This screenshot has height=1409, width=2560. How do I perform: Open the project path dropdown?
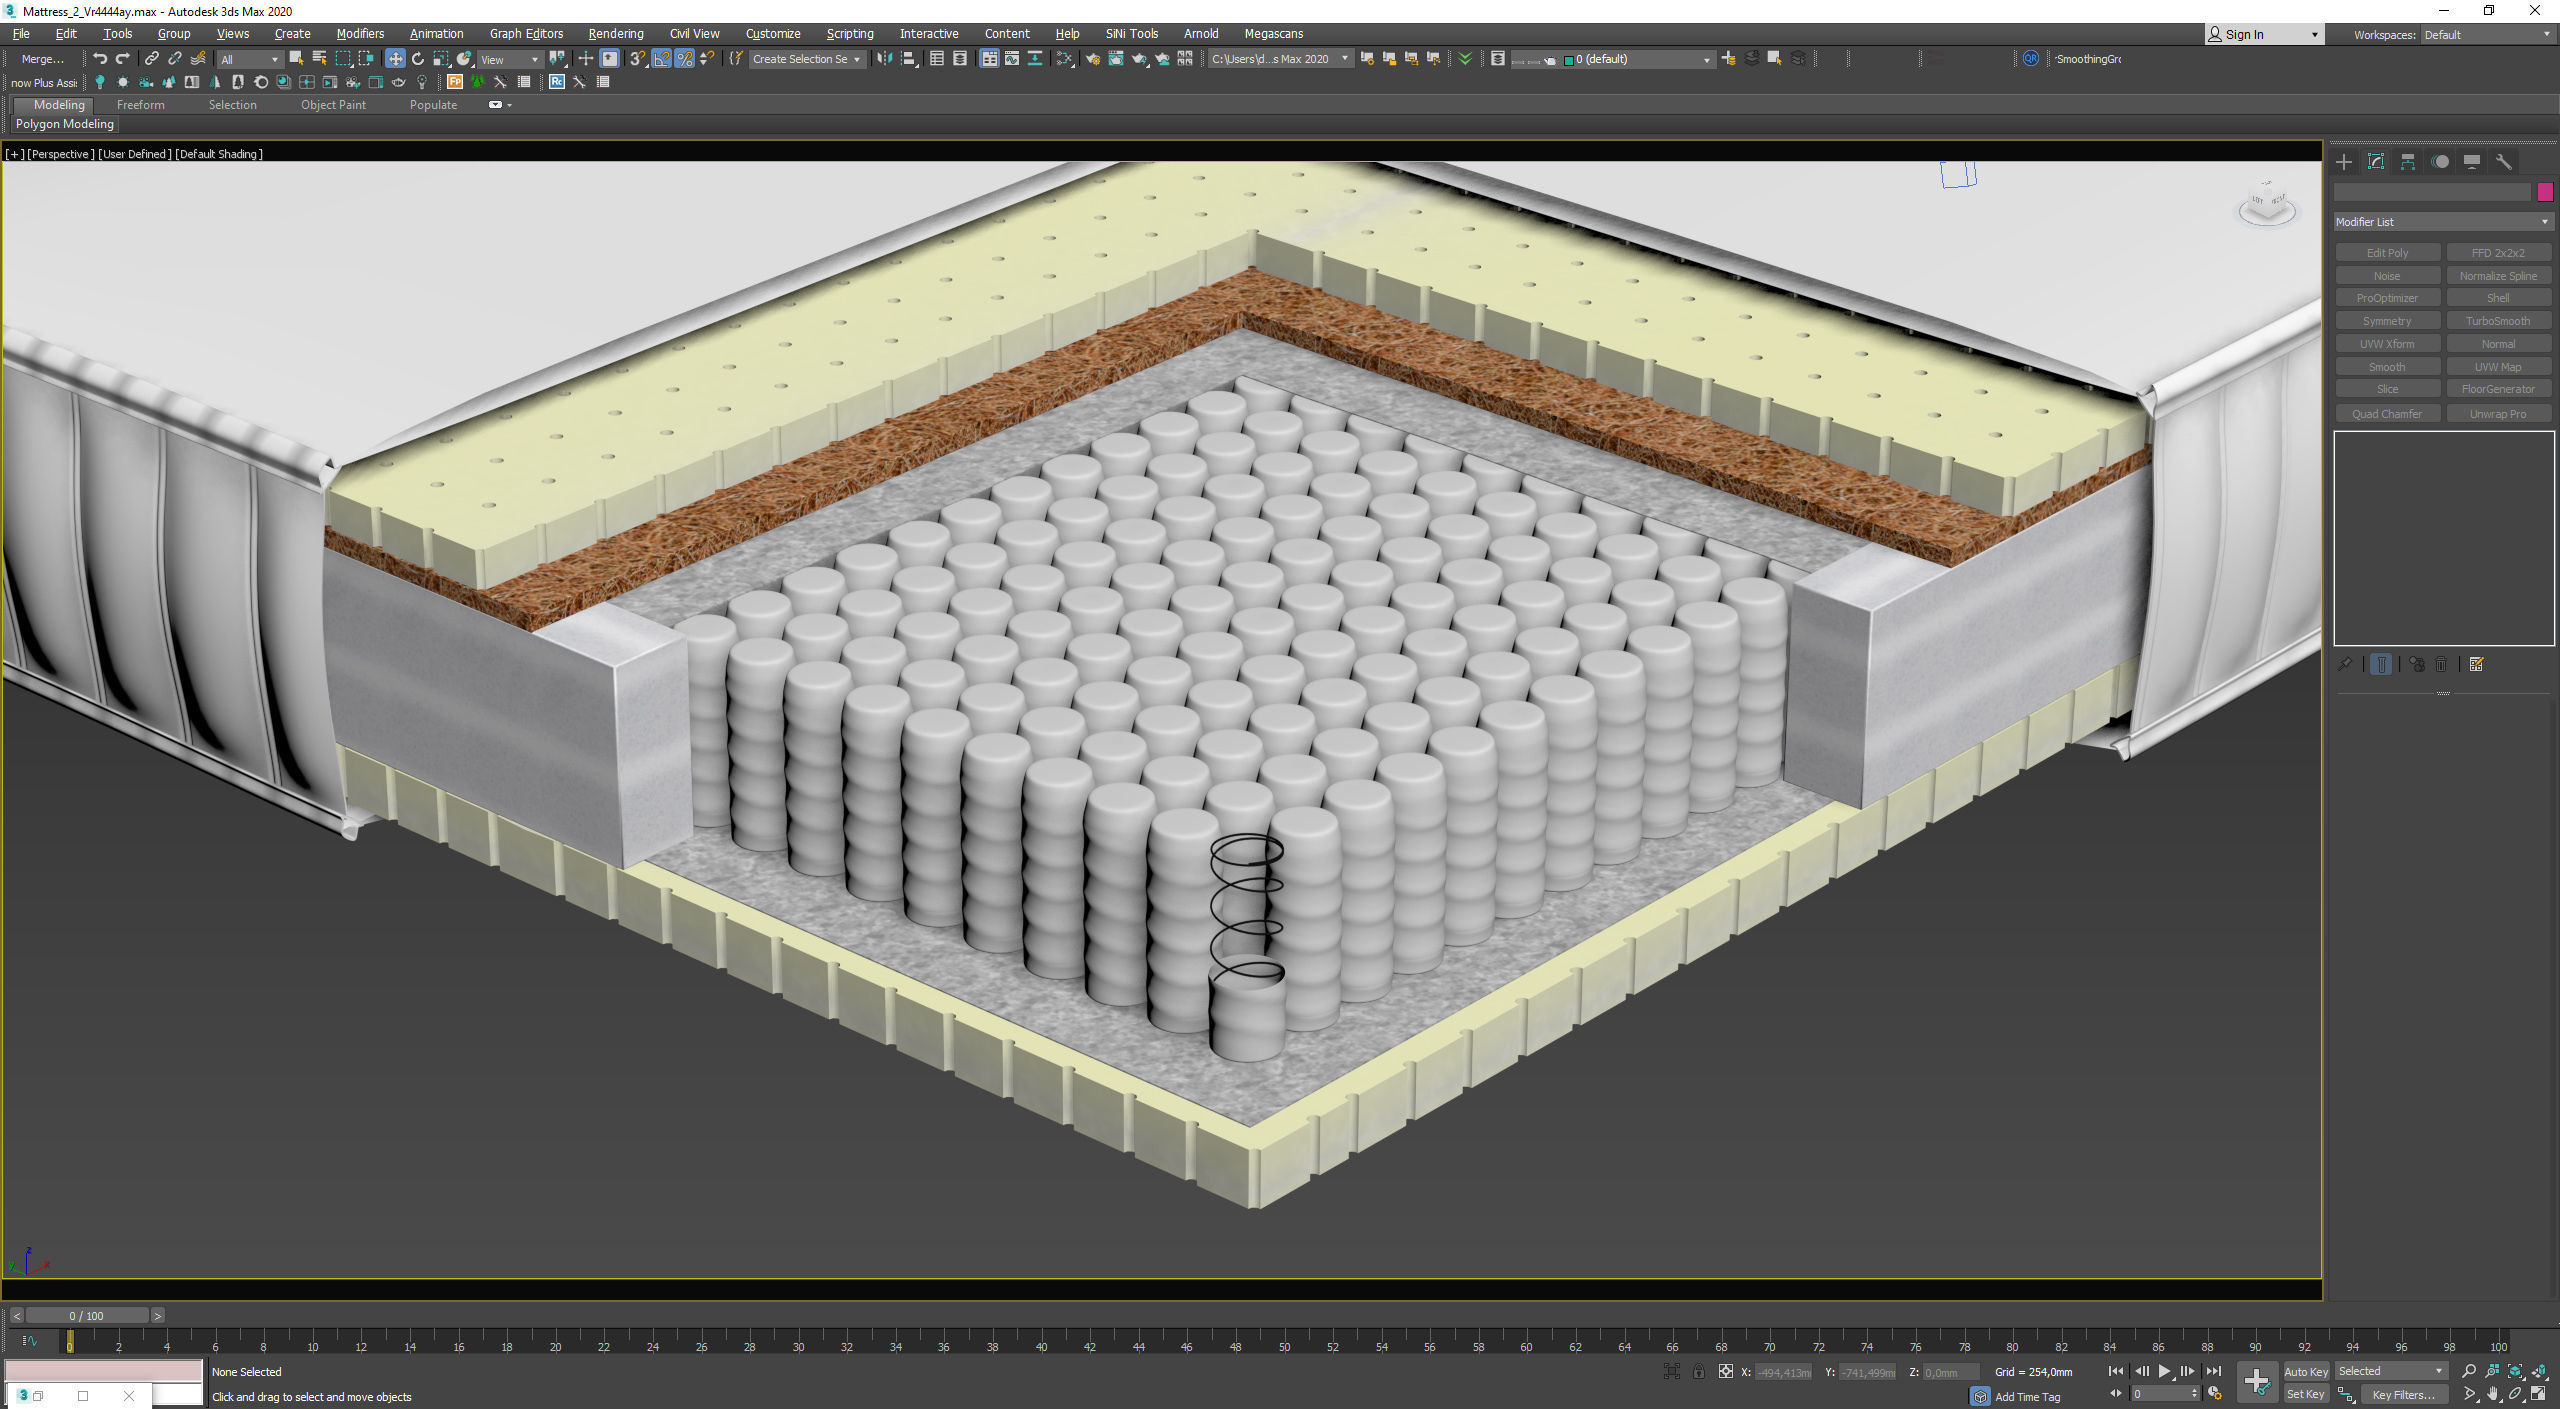coord(1280,60)
